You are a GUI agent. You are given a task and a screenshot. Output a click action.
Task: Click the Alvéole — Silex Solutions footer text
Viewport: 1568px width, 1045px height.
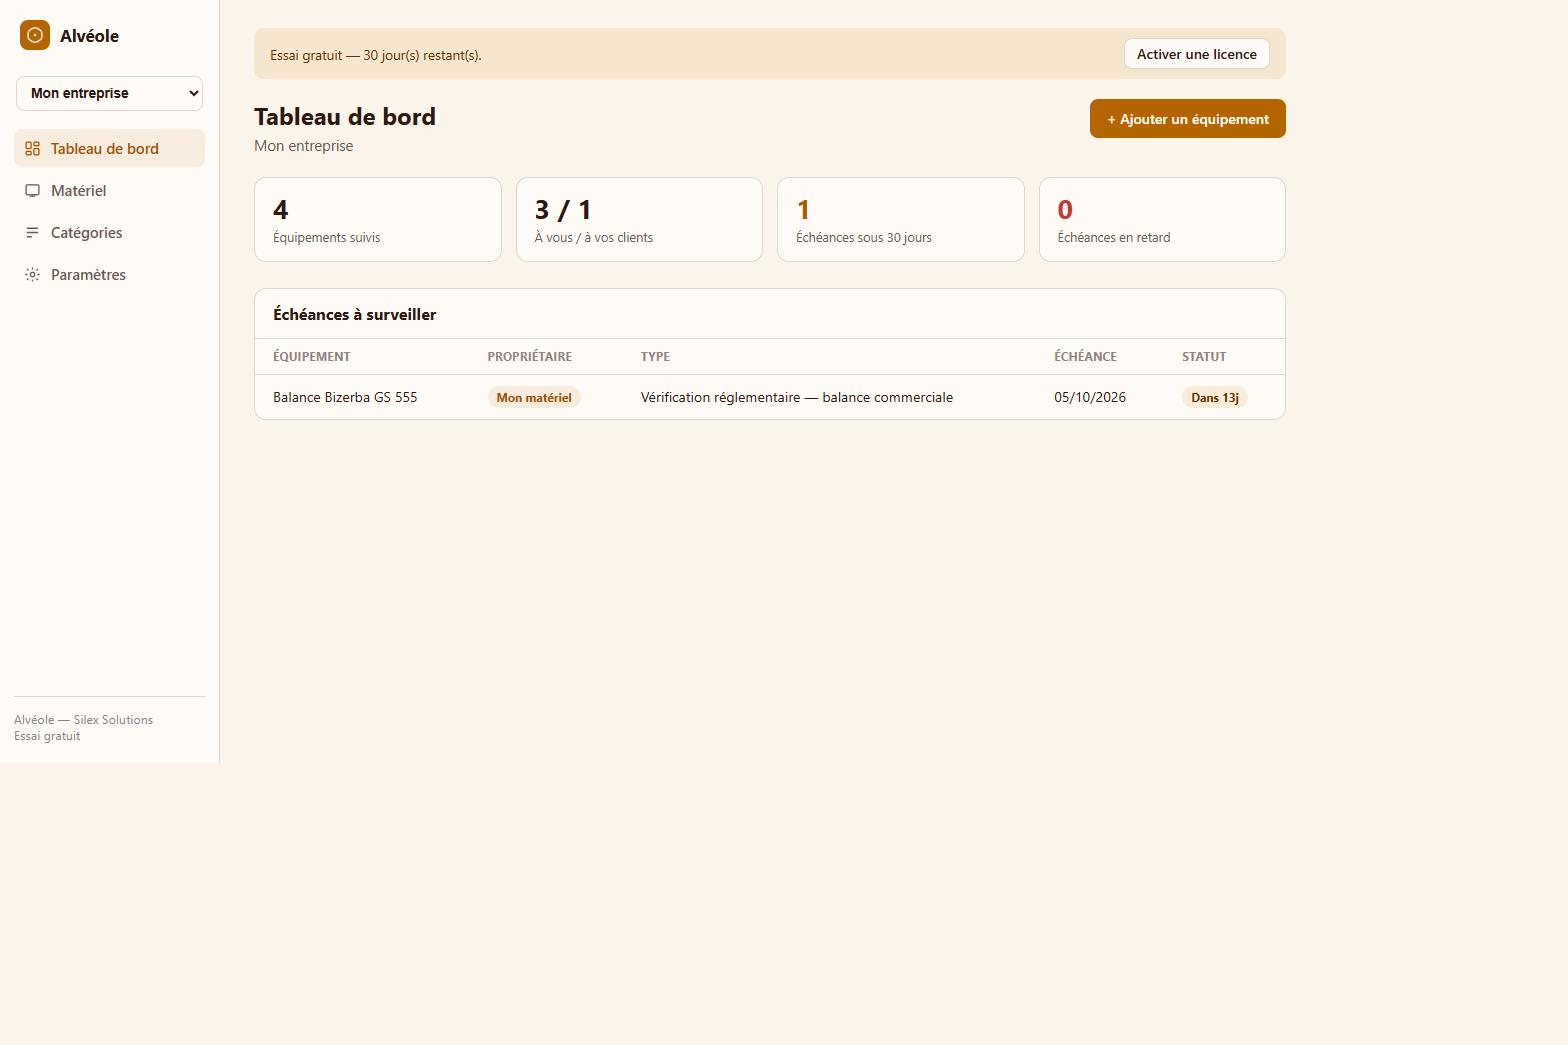[x=83, y=720]
